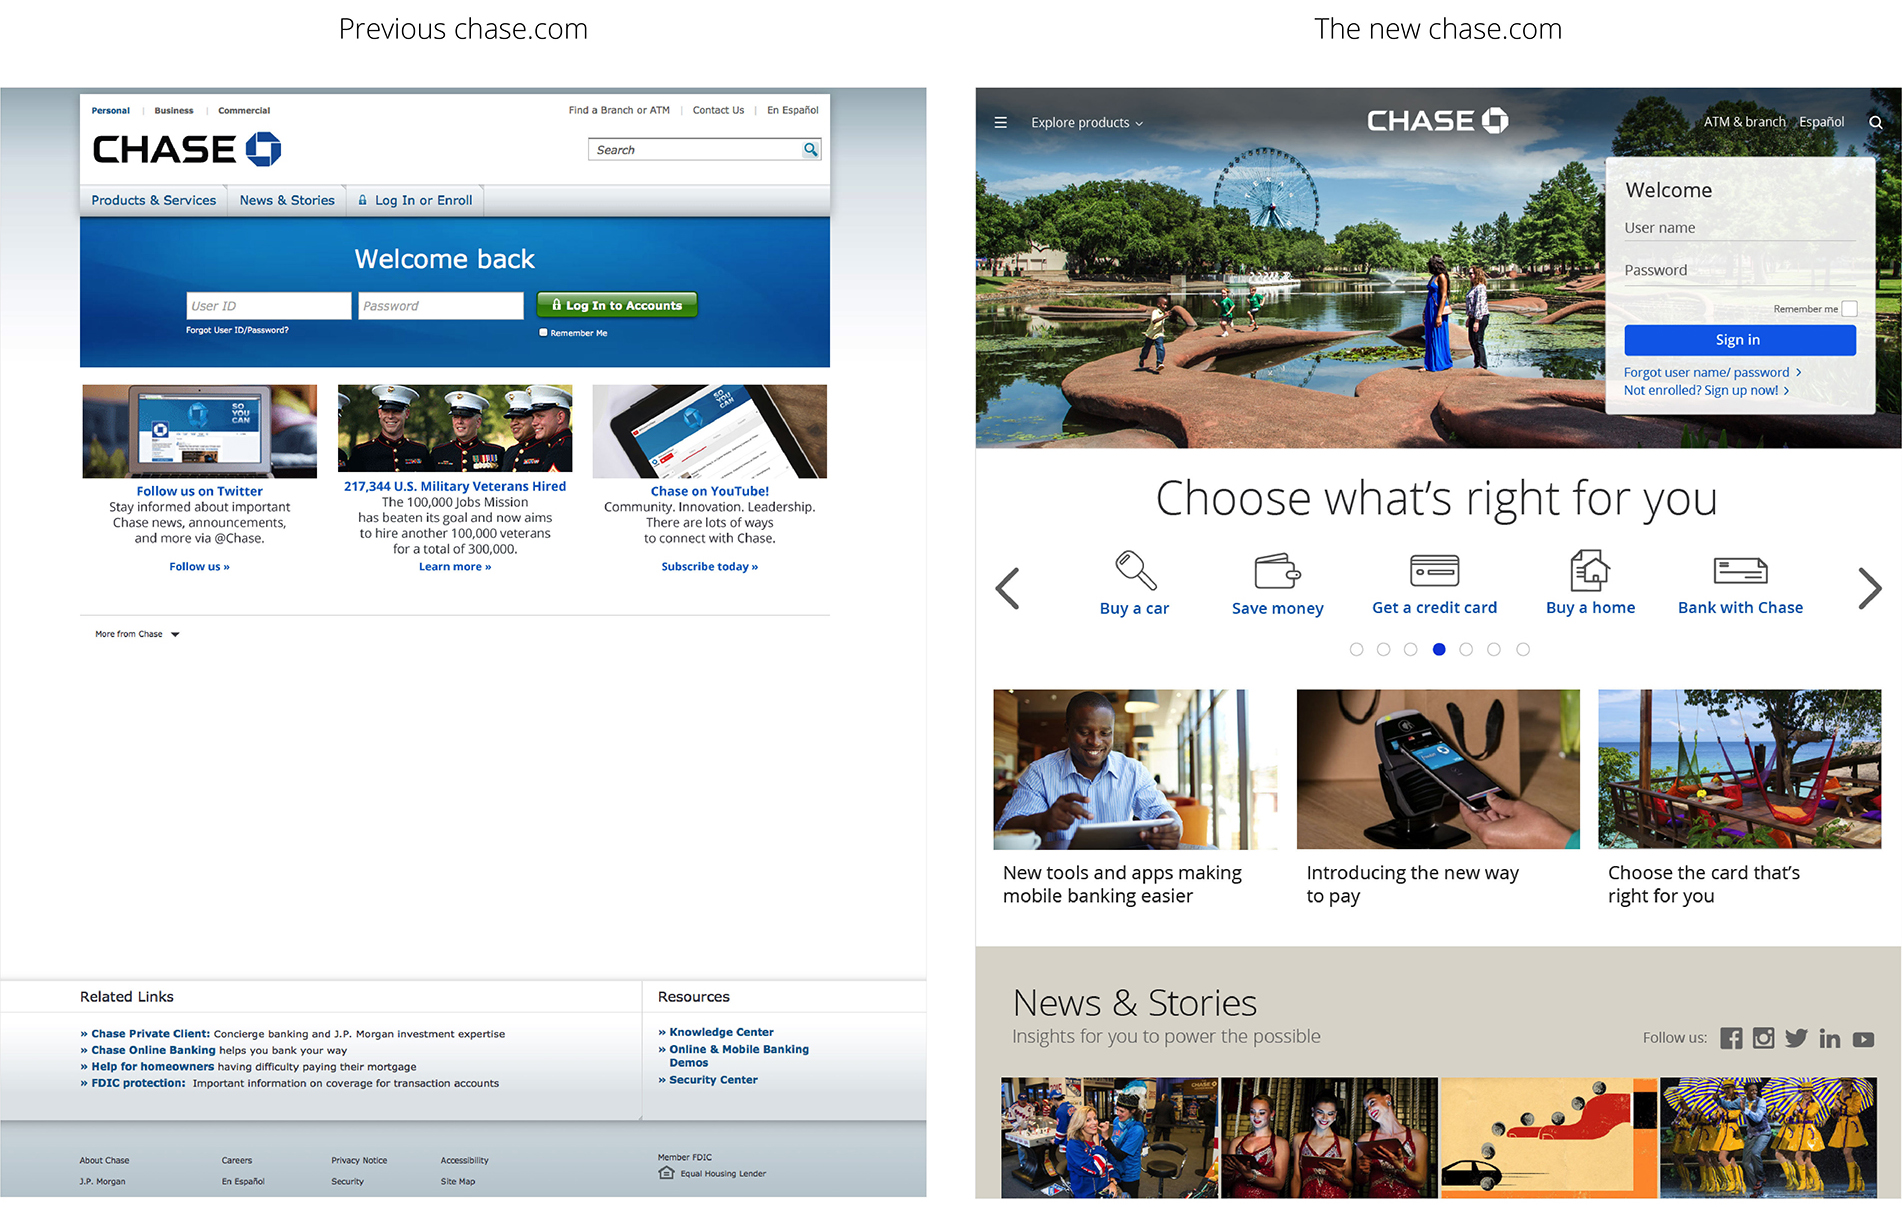Viewport: 1902px width, 1207px height.
Task: Select Personal in top navigation
Action: (110, 111)
